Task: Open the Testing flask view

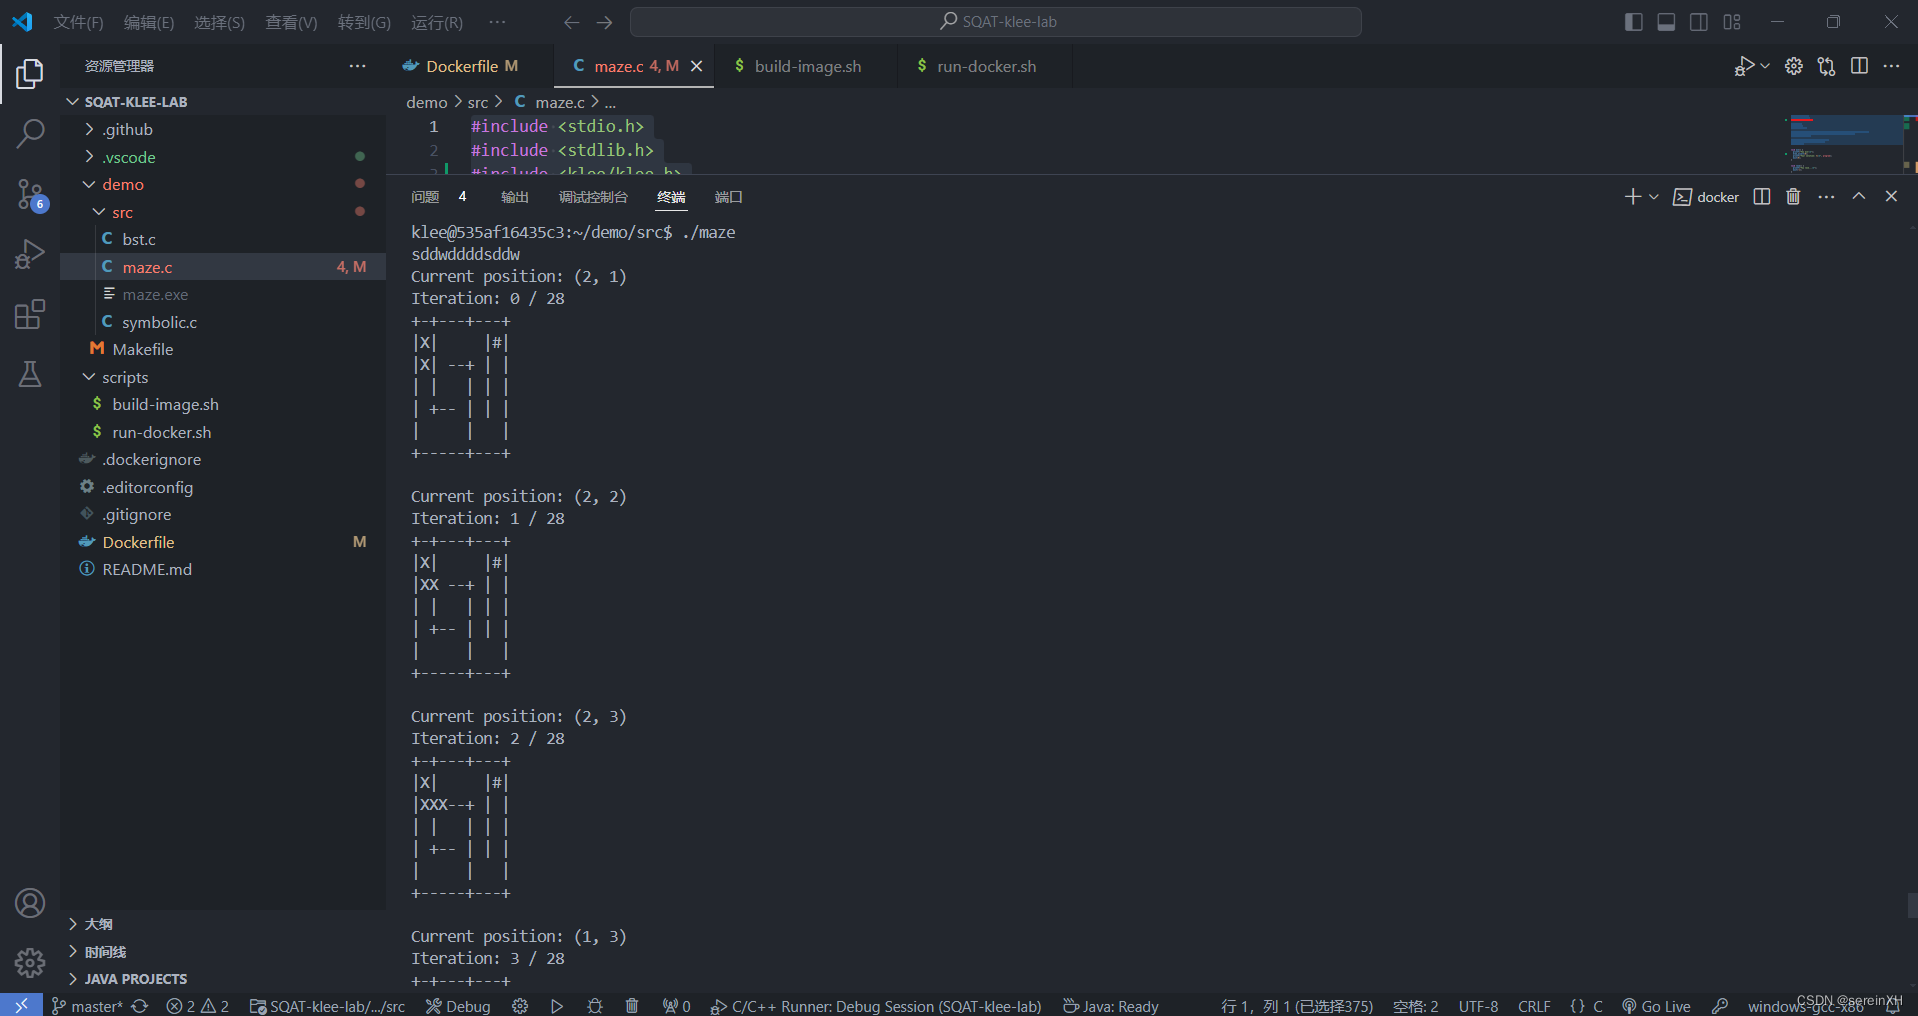Action: click(30, 374)
